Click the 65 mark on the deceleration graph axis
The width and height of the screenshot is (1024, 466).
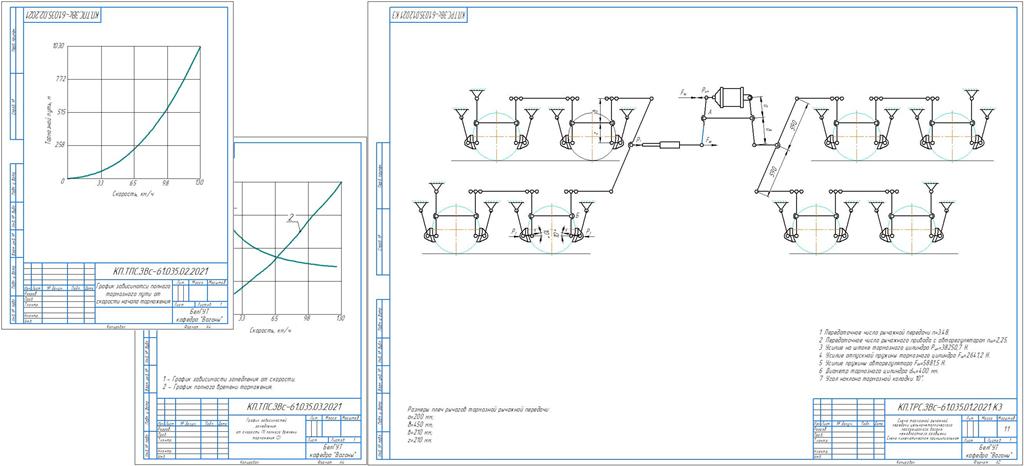275,318
